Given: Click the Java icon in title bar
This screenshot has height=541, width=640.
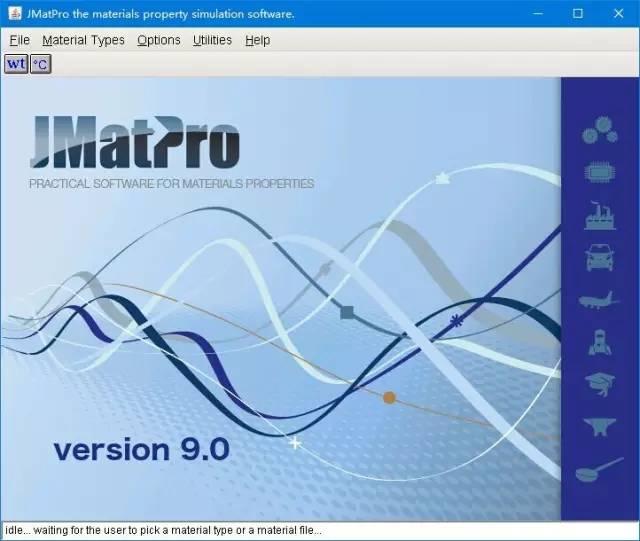Looking at the screenshot, I should pos(15,13).
